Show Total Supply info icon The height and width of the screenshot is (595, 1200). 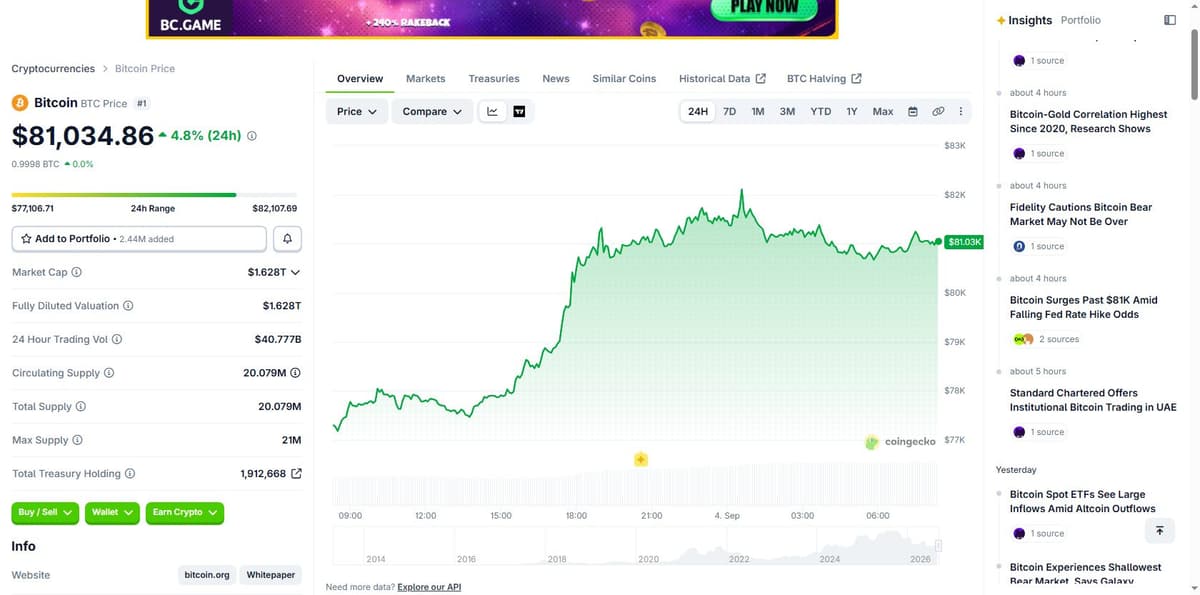tap(81, 407)
